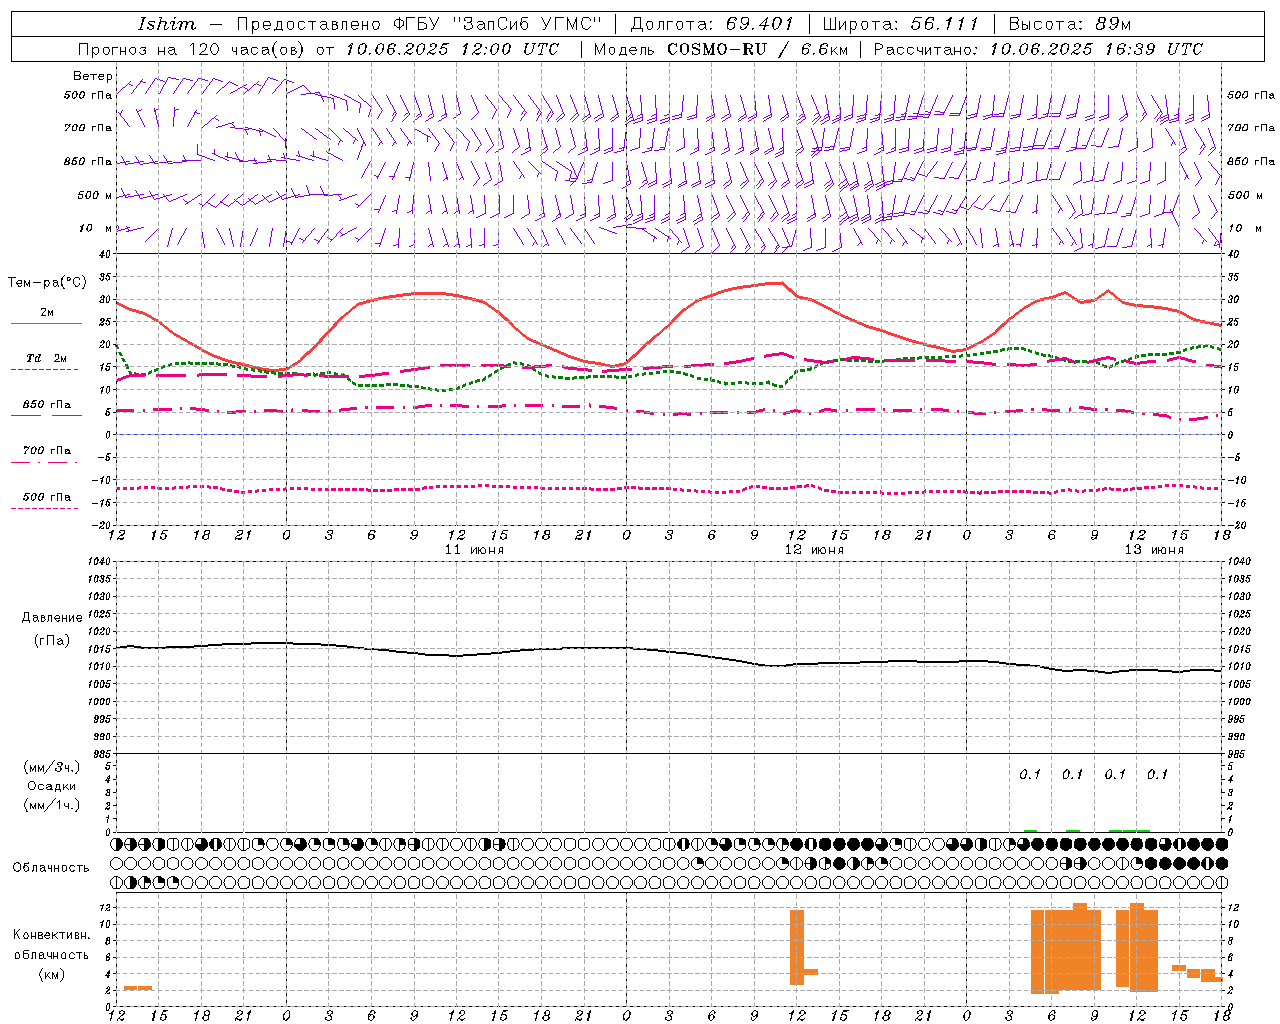Screen dimensions: 1280x1024
Task: Click the "(мм/1ч.)" precipitation unit label
Action: click(x=52, y=805)
